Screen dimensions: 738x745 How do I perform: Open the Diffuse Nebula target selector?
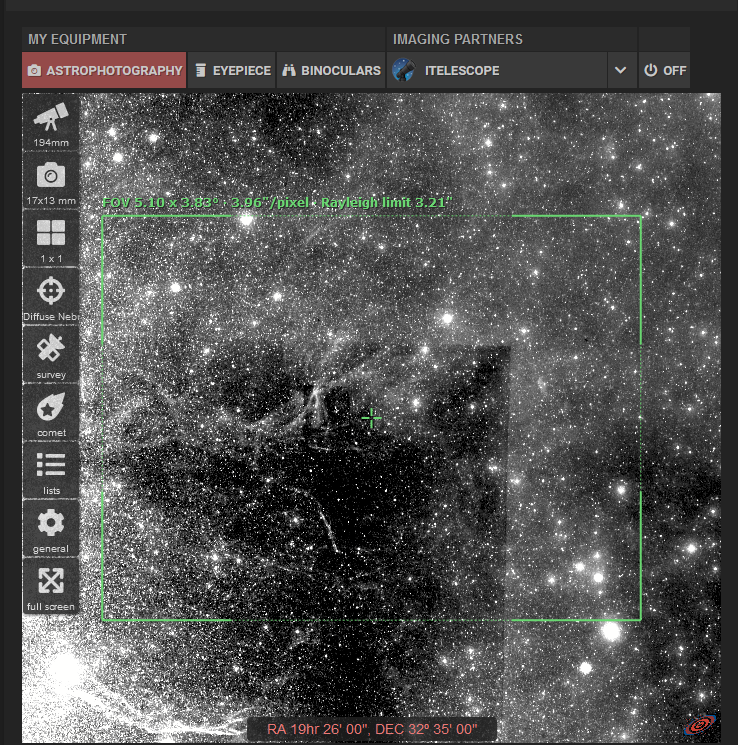pos(51,297)
